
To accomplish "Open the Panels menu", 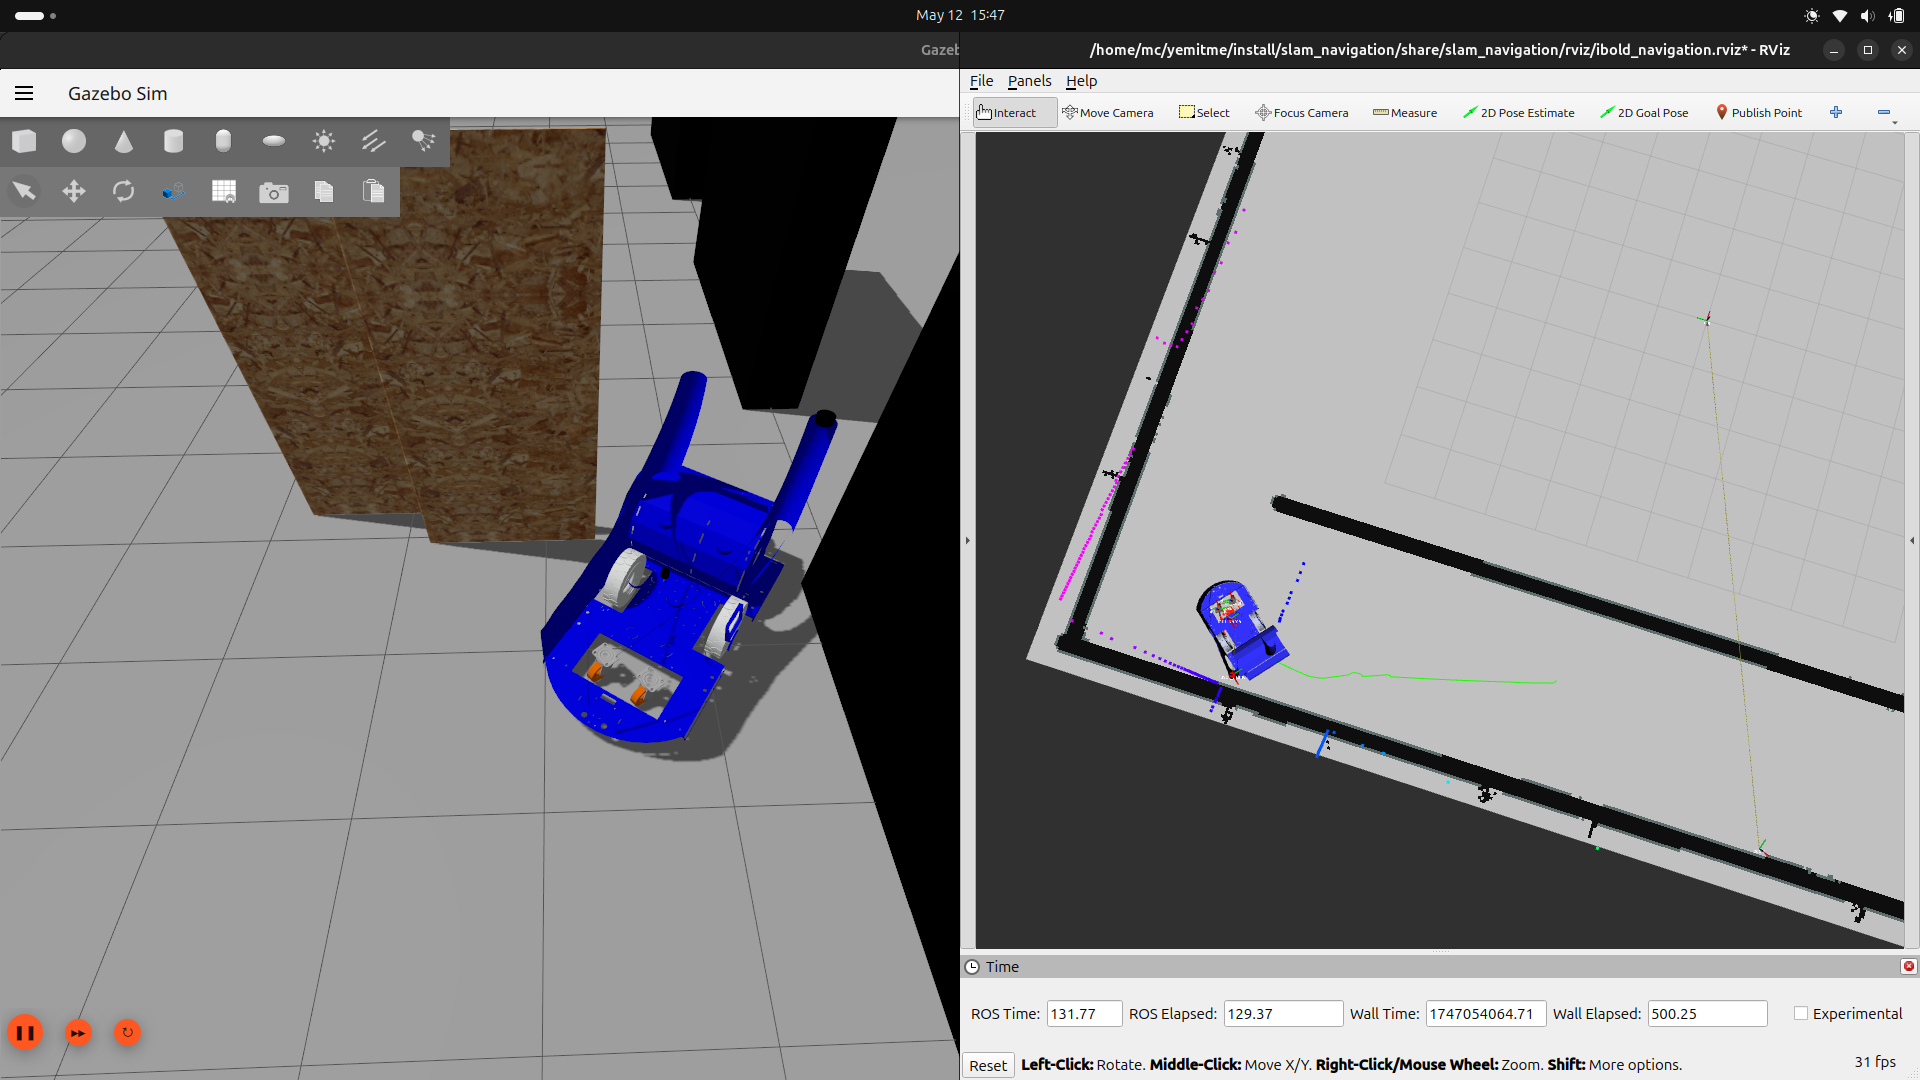I will [x=1029, y=81].
